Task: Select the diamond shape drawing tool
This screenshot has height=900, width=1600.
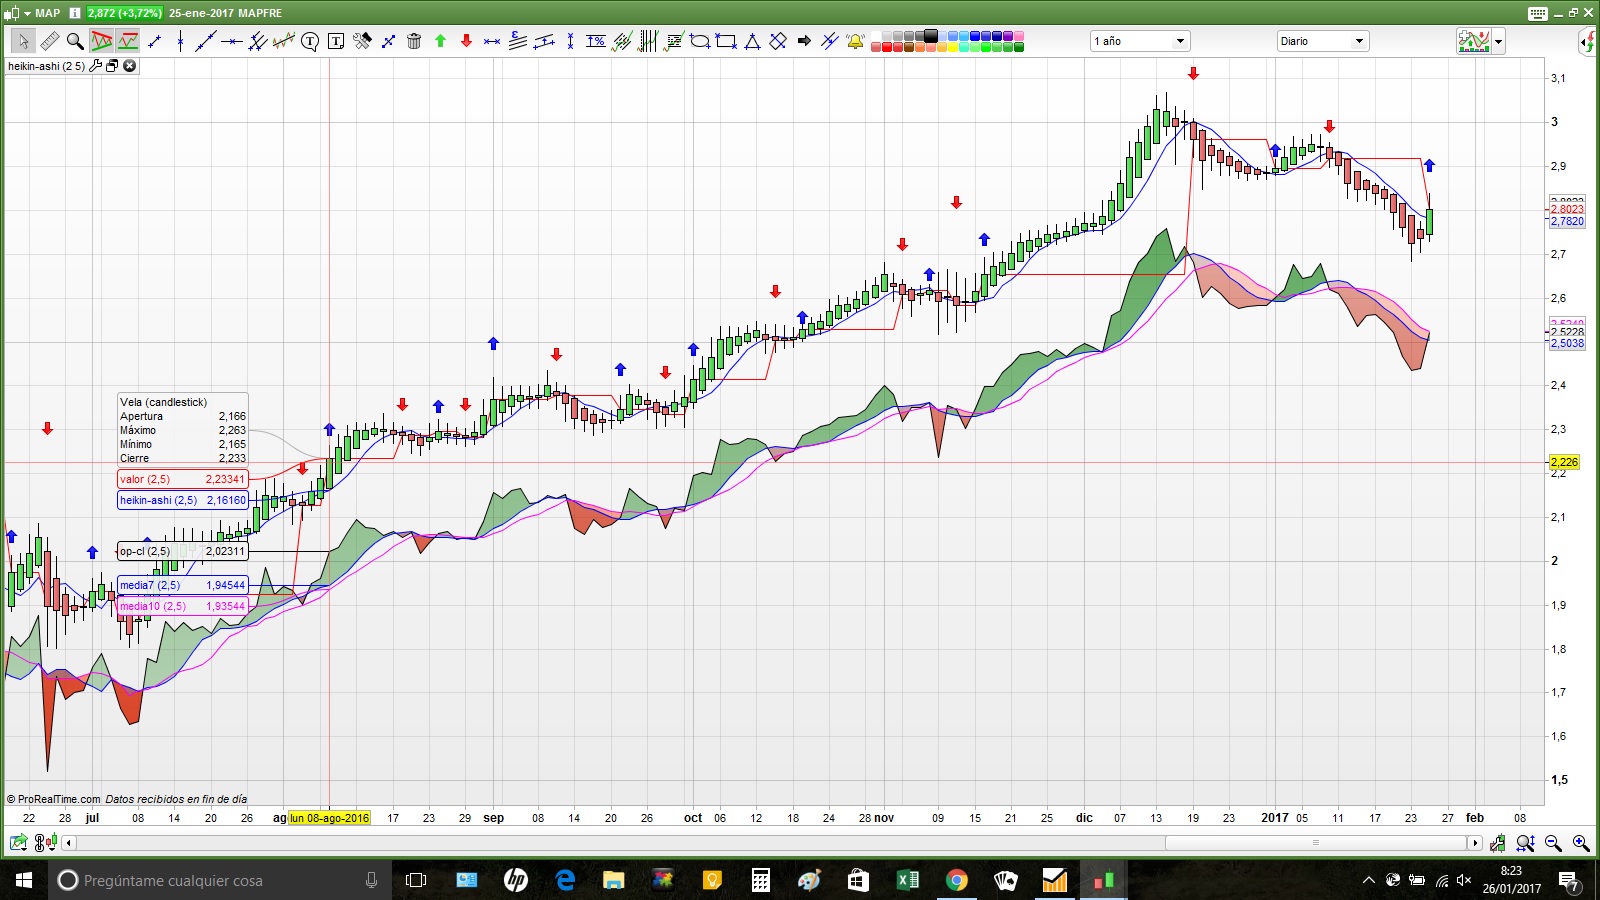Action: (x=778, y=41)
